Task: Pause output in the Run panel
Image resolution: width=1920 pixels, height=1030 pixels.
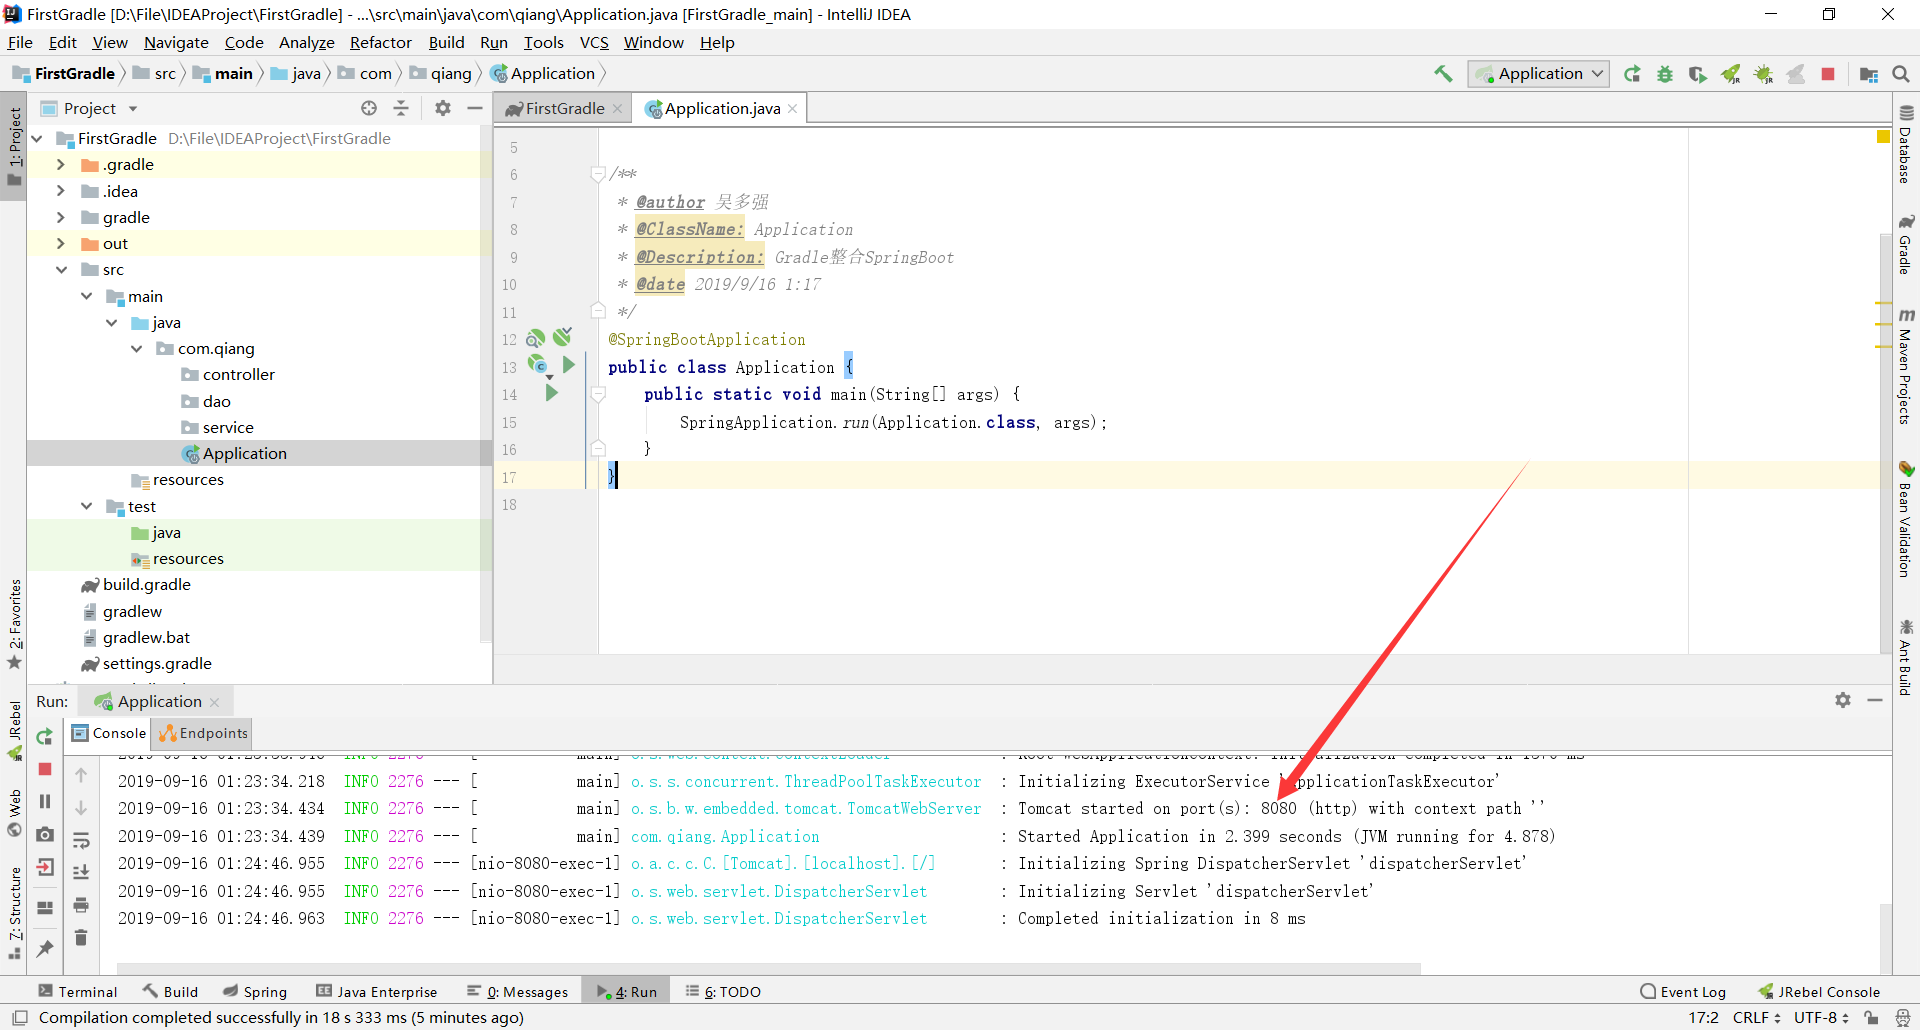Action: pos(45,801)
